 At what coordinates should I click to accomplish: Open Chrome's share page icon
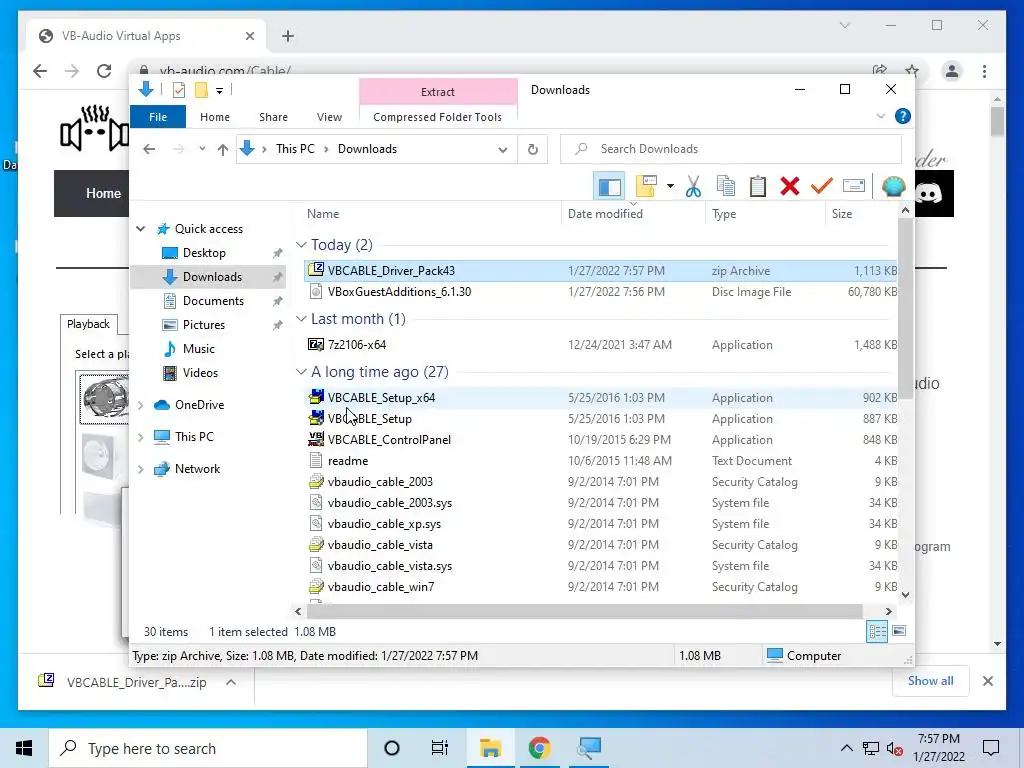(880, 71)
